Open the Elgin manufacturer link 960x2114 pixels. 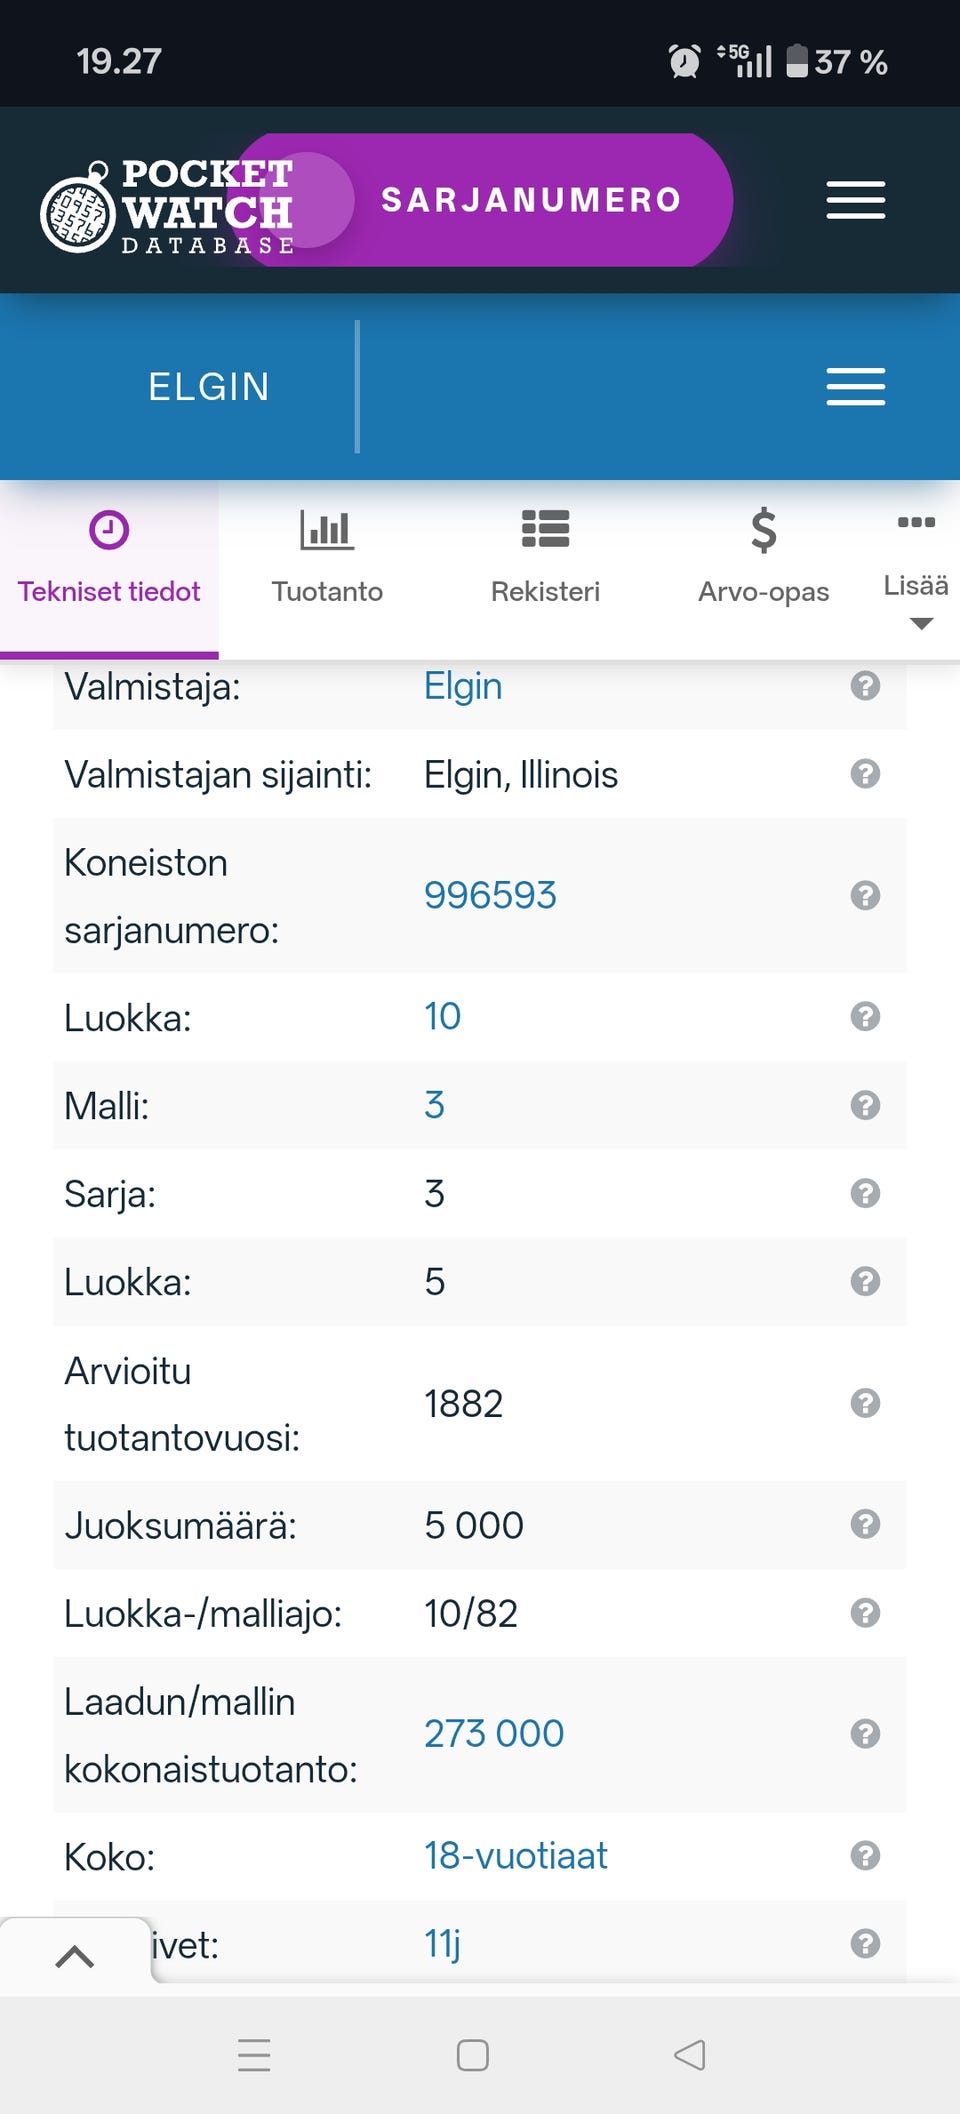click(463, 686)
